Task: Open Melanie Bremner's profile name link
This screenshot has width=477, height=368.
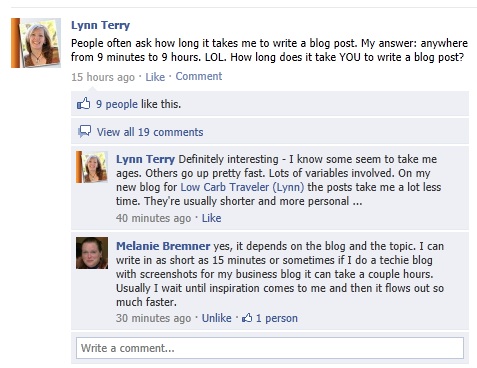Action: [x=163, y=246]
